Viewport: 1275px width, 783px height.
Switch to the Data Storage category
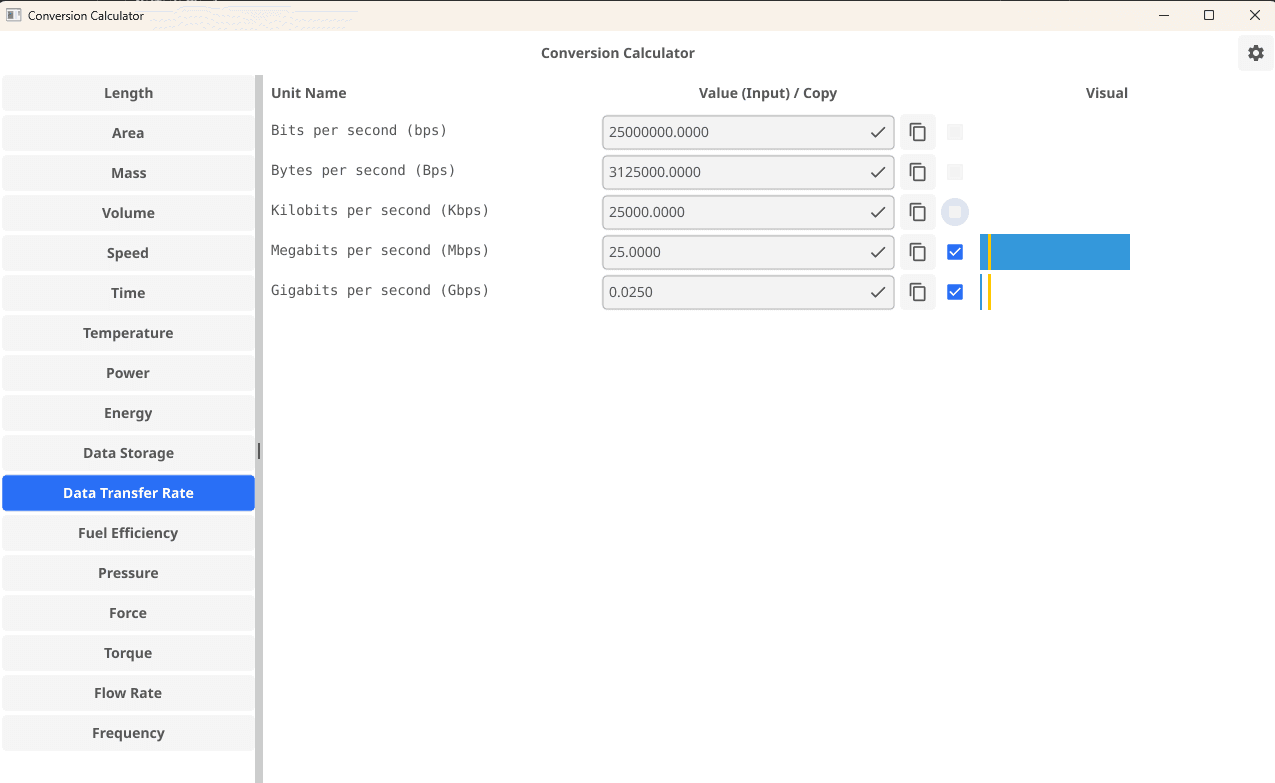[x=128, y=452]
